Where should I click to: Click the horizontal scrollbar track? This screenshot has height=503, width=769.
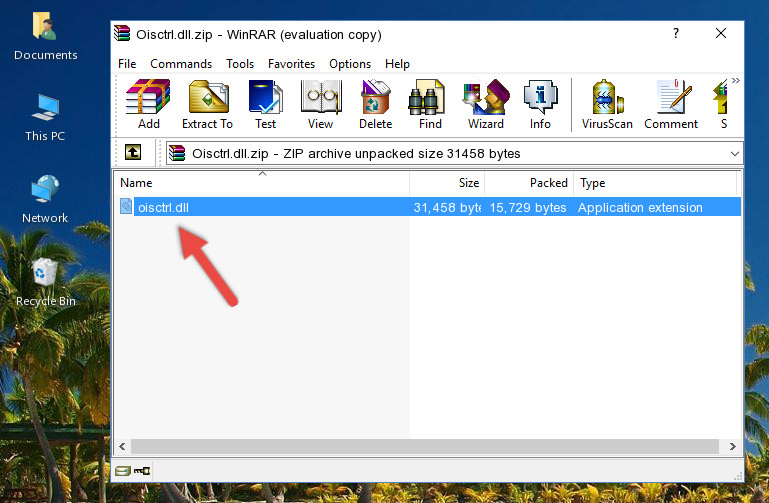tap(425, 446)
